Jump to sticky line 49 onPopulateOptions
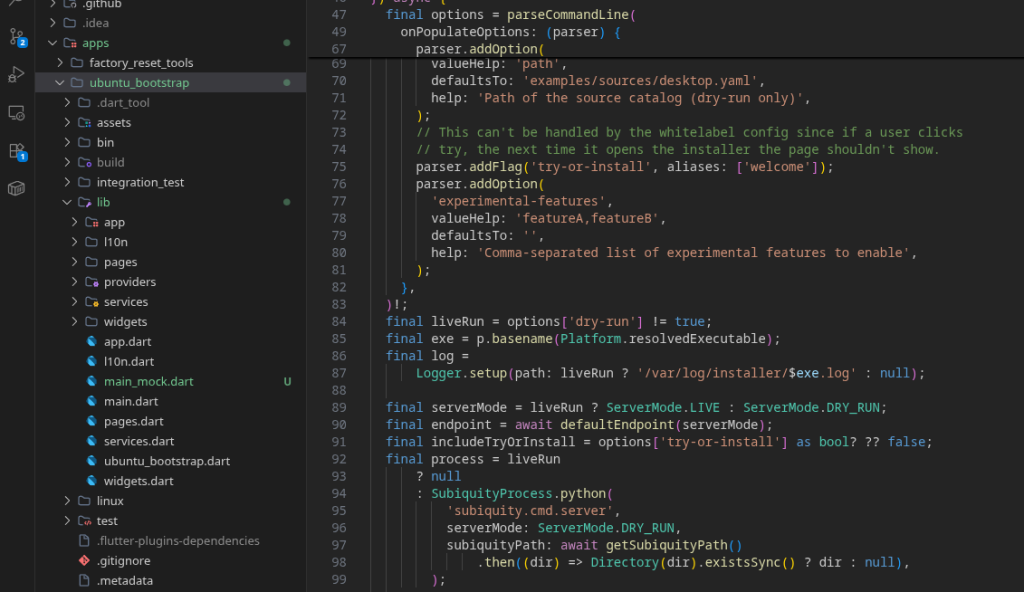The width and height of the screenshot is (1024, 592). 510,32
